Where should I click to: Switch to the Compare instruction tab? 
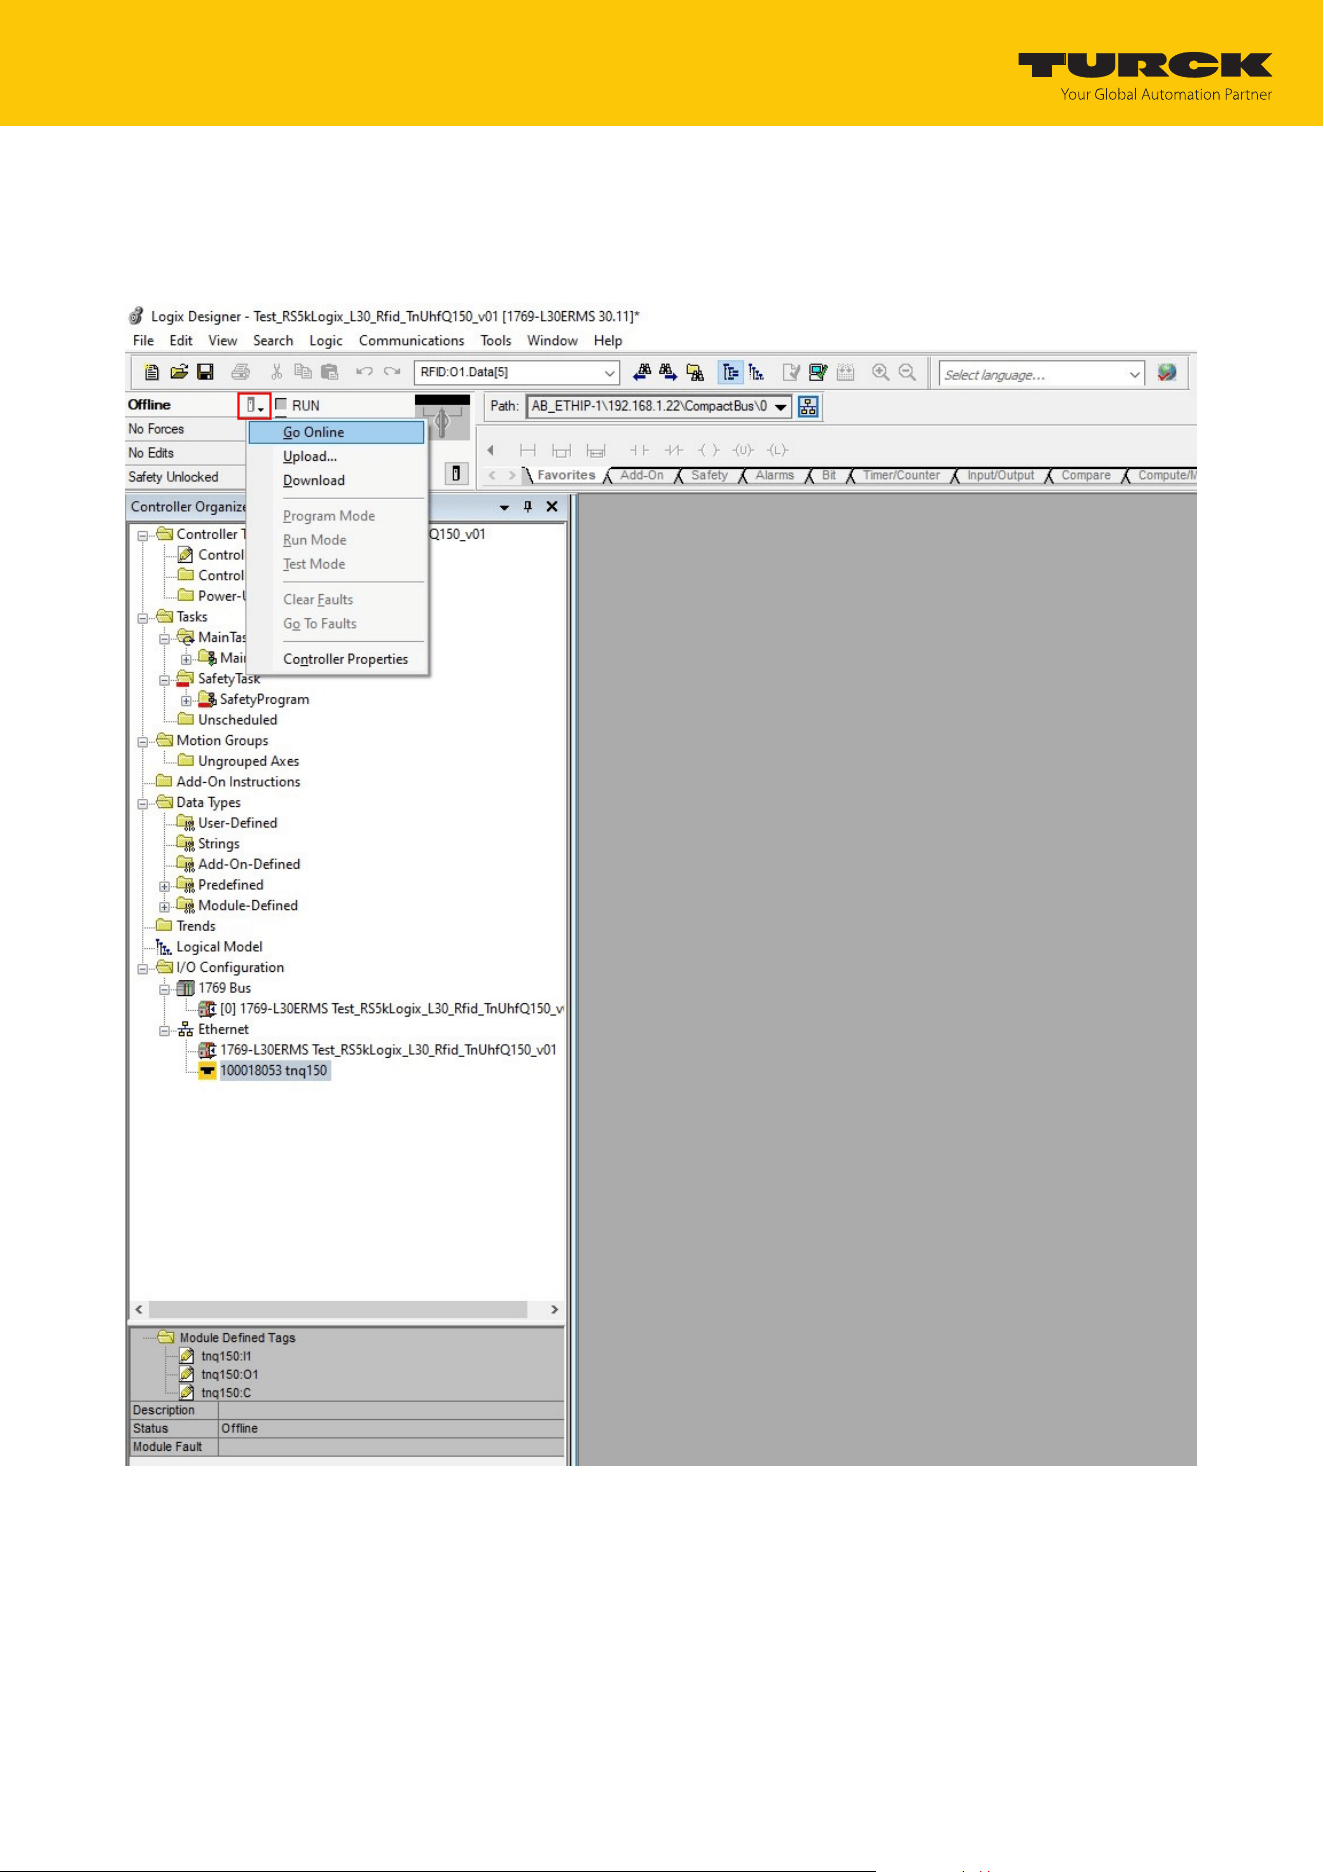(x=1086, y=475)
